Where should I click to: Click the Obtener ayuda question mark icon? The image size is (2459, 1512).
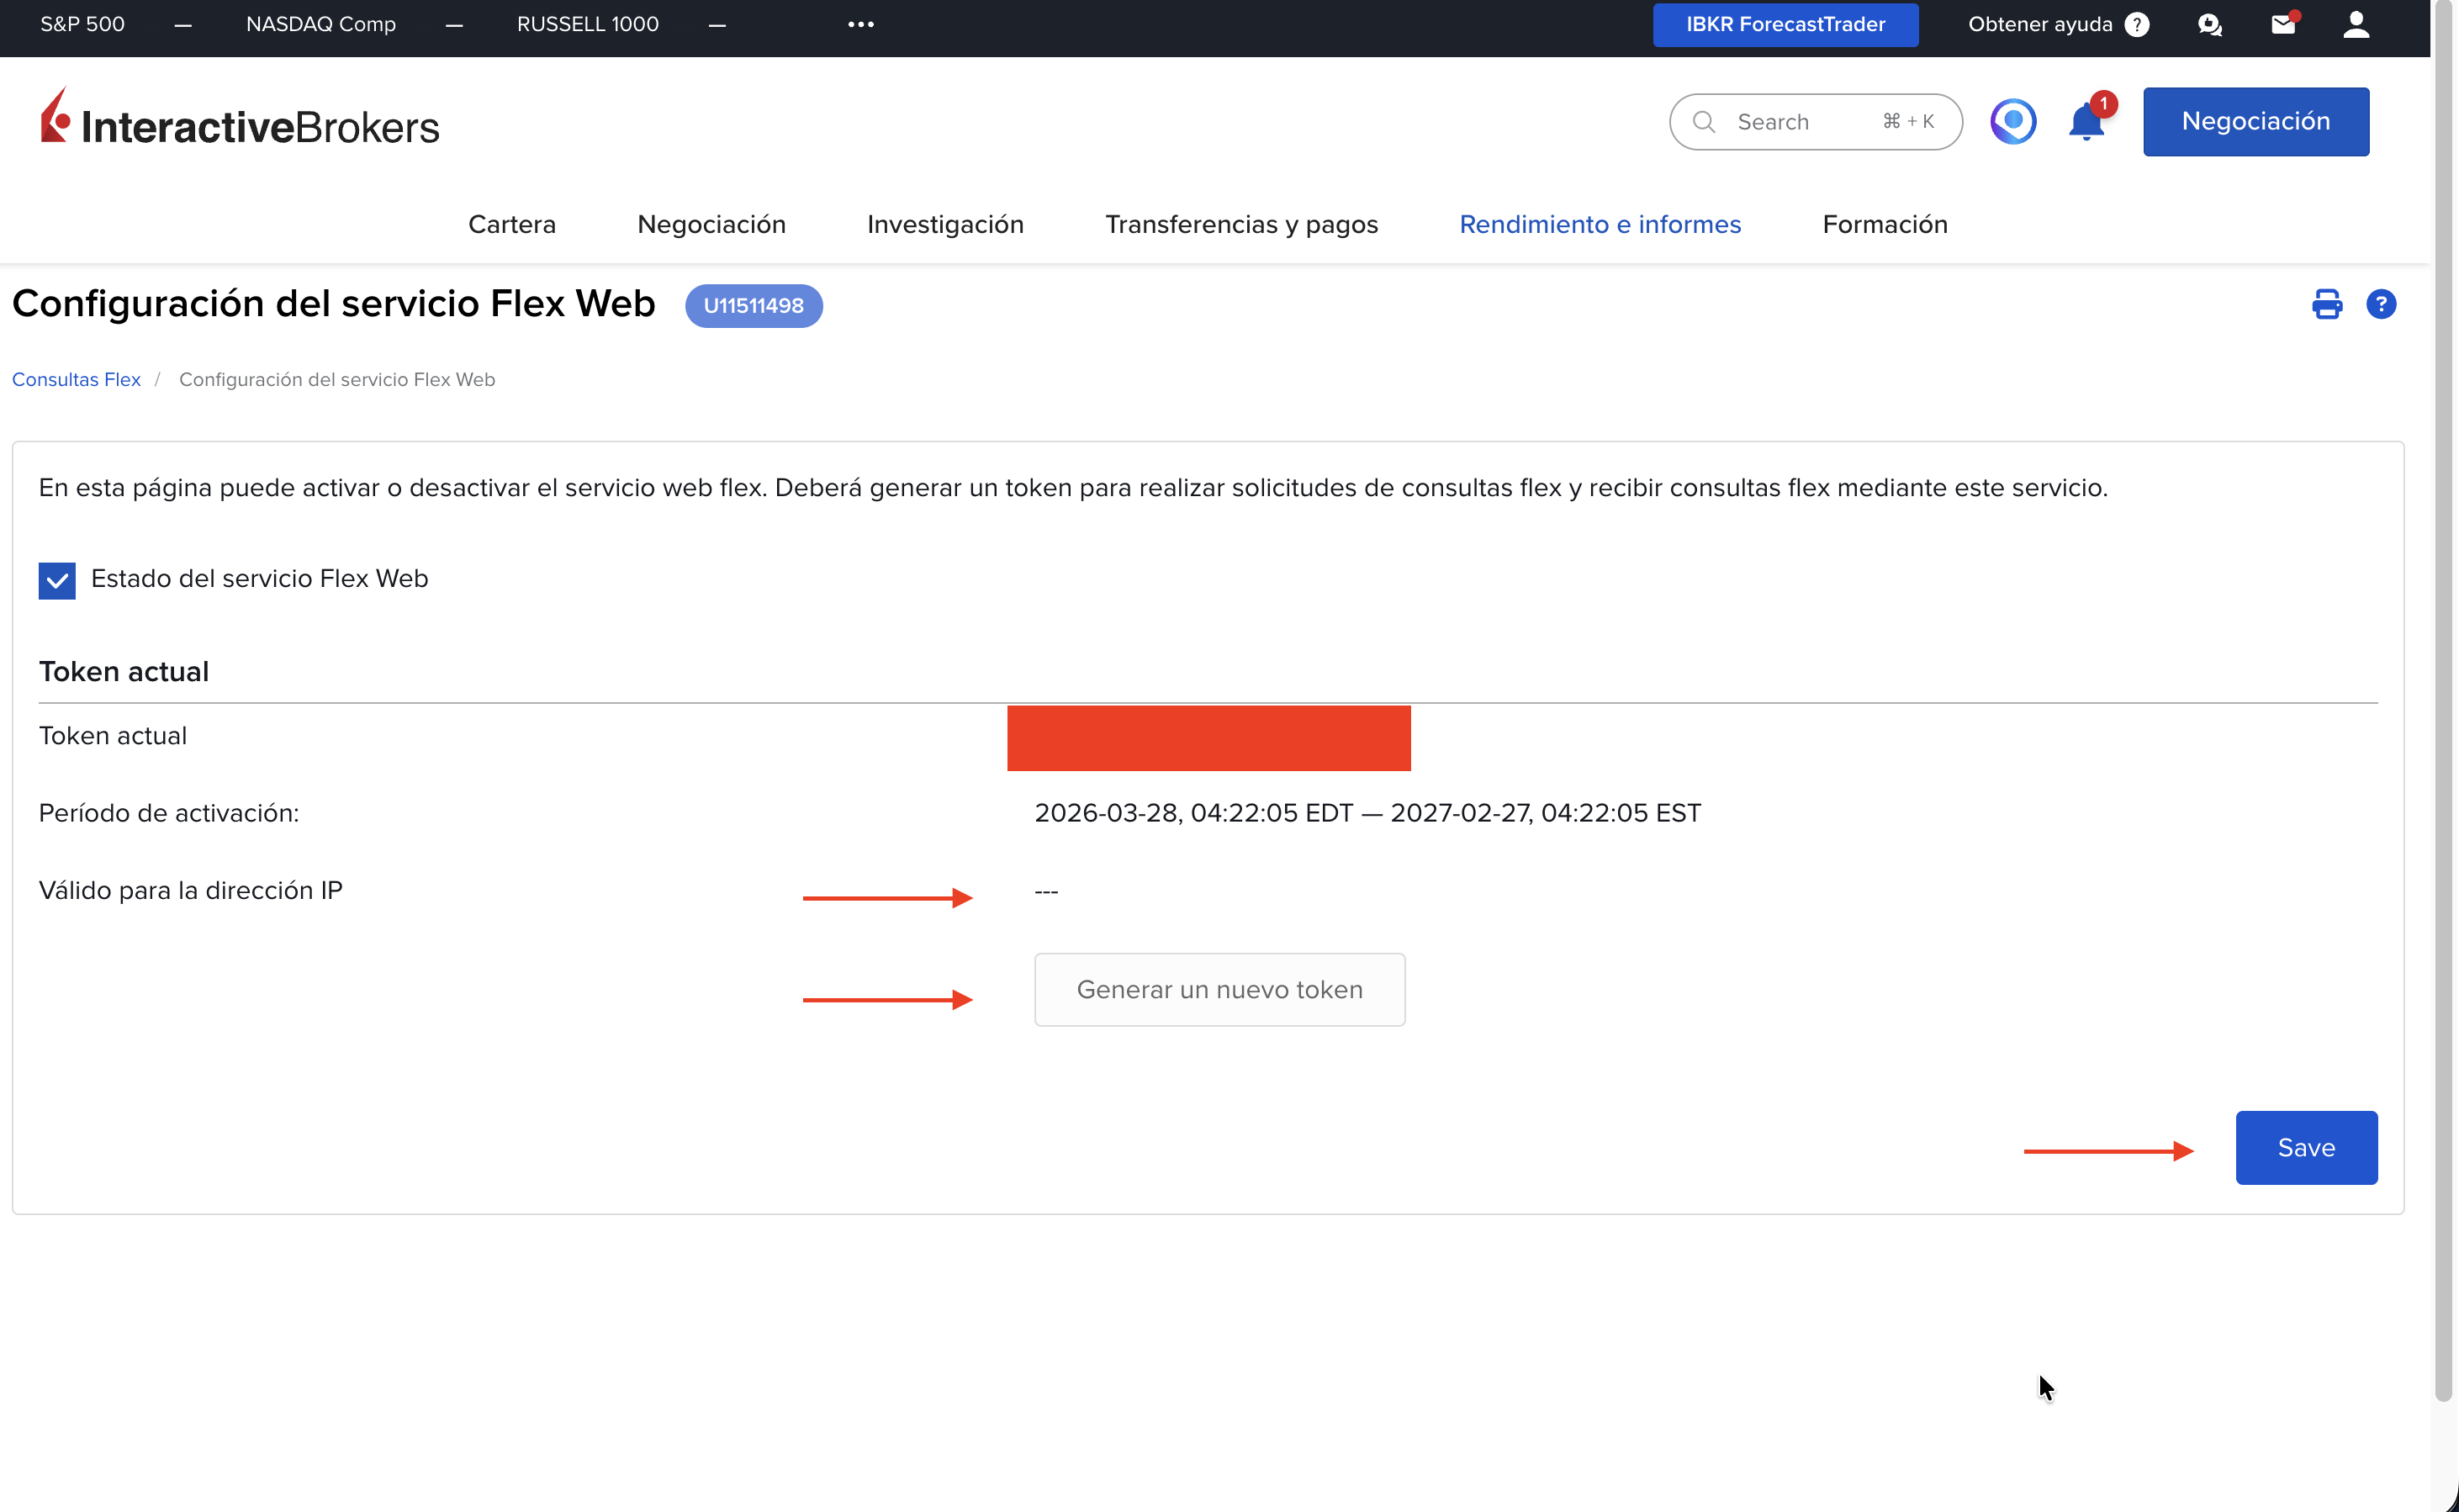coord(2137,24)
